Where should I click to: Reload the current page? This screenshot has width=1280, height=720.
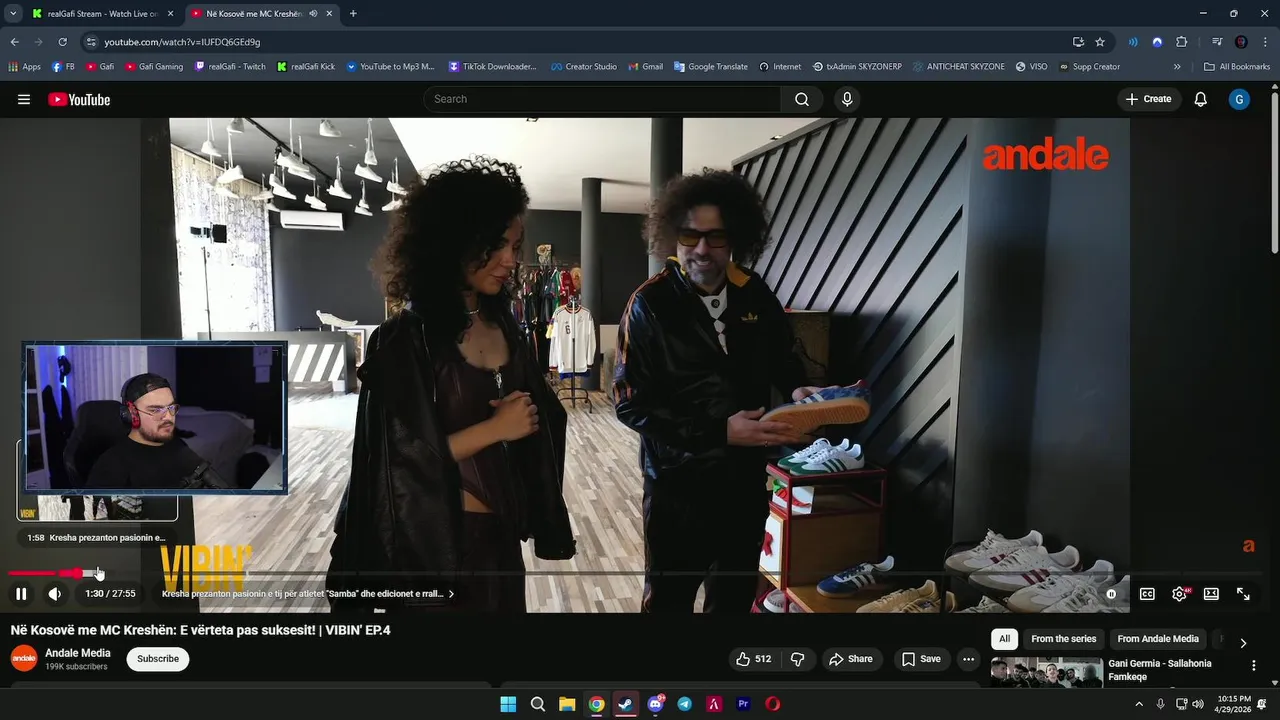62,42
